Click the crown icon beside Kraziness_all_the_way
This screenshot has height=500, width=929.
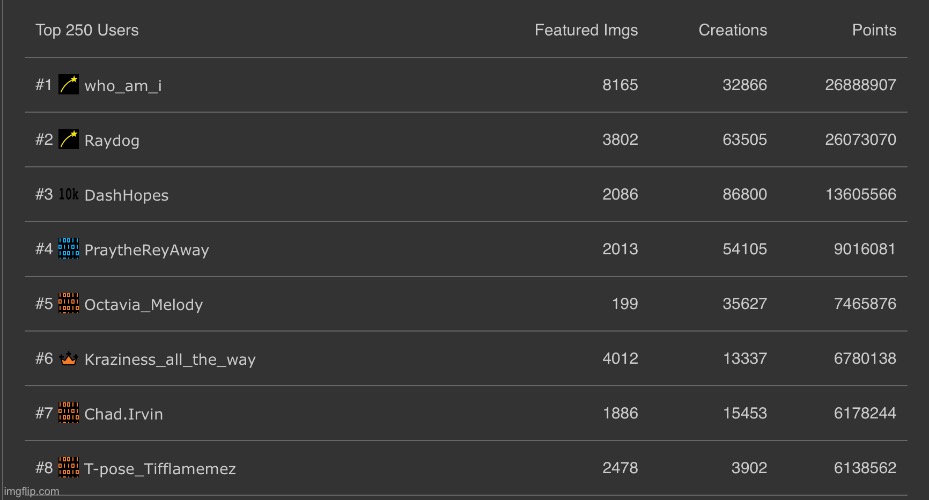69,358
